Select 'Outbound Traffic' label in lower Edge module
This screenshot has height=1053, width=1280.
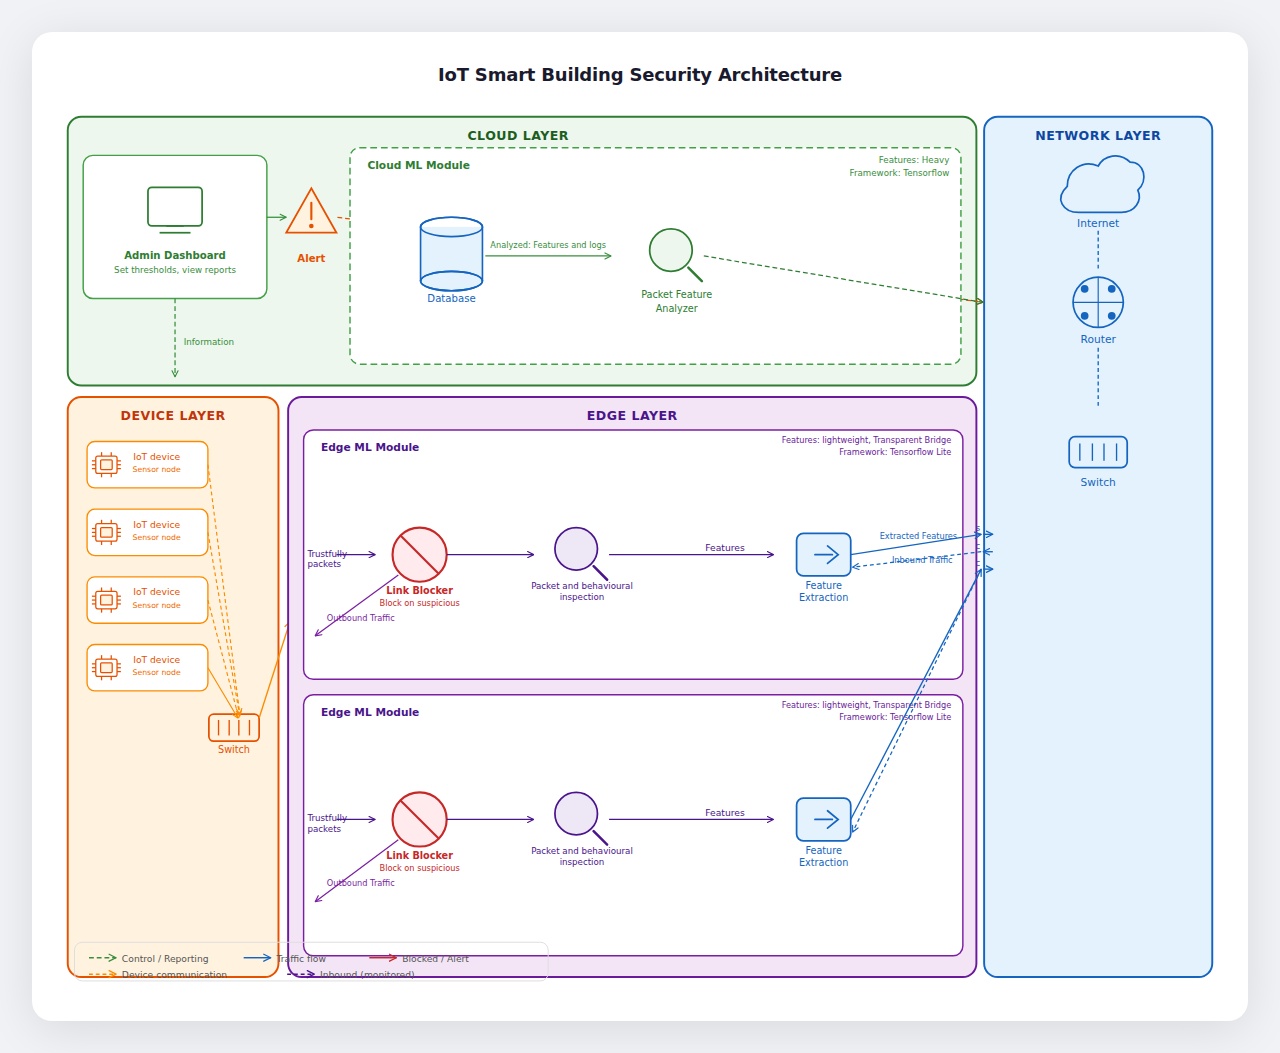(361, 883)
